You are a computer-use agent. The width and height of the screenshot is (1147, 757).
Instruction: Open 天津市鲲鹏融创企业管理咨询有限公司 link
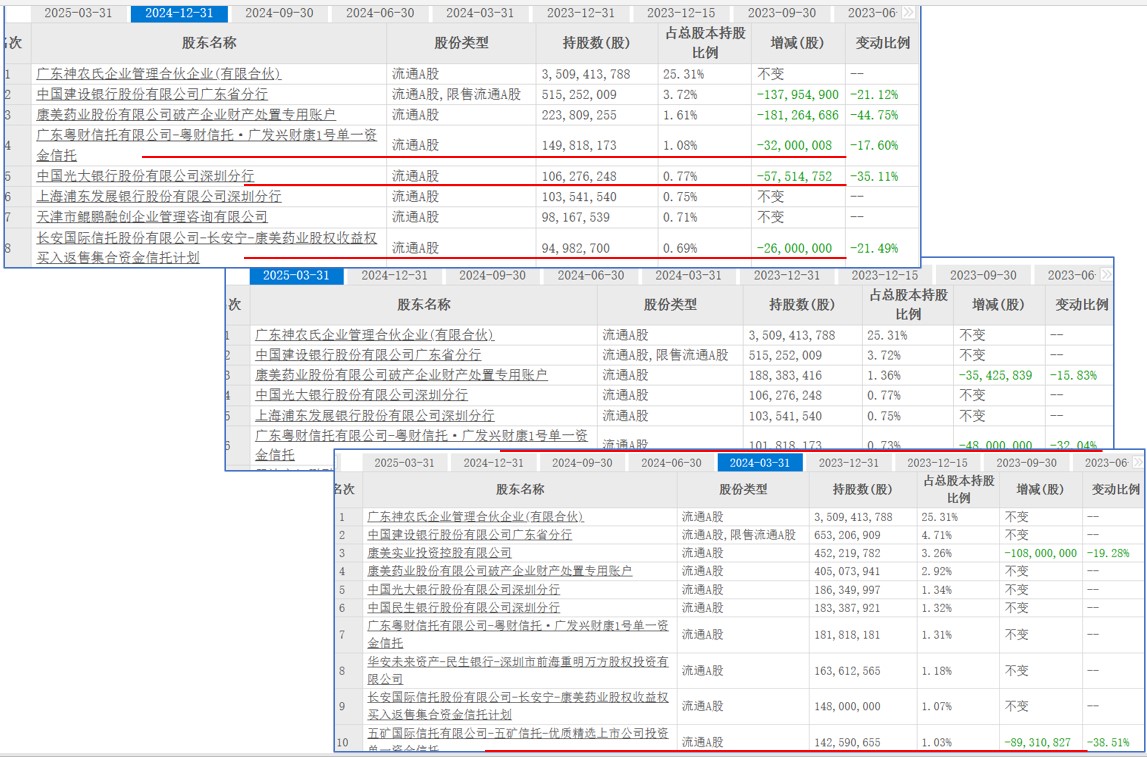click(152, 217)
